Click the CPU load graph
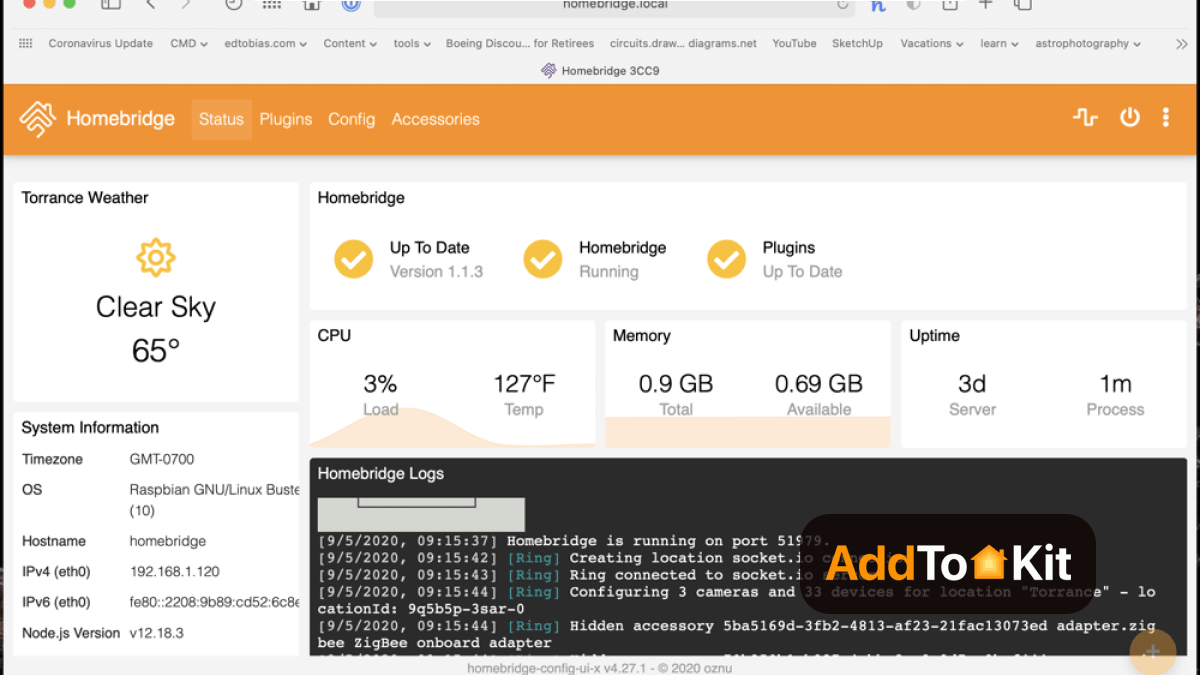Viewport: 1200px width, 675px height. pyautogui.click(x=452, y=426)
